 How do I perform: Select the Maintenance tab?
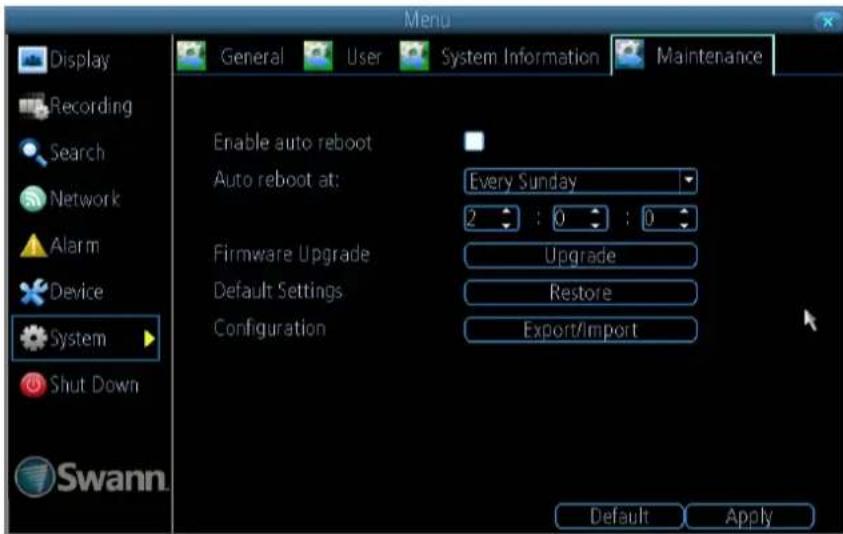tap(692, 55)
